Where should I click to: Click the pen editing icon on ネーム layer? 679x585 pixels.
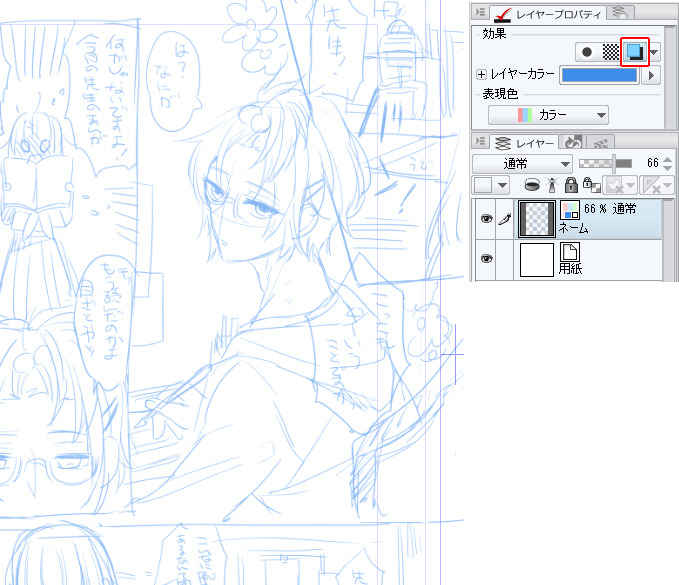point(504,219)
